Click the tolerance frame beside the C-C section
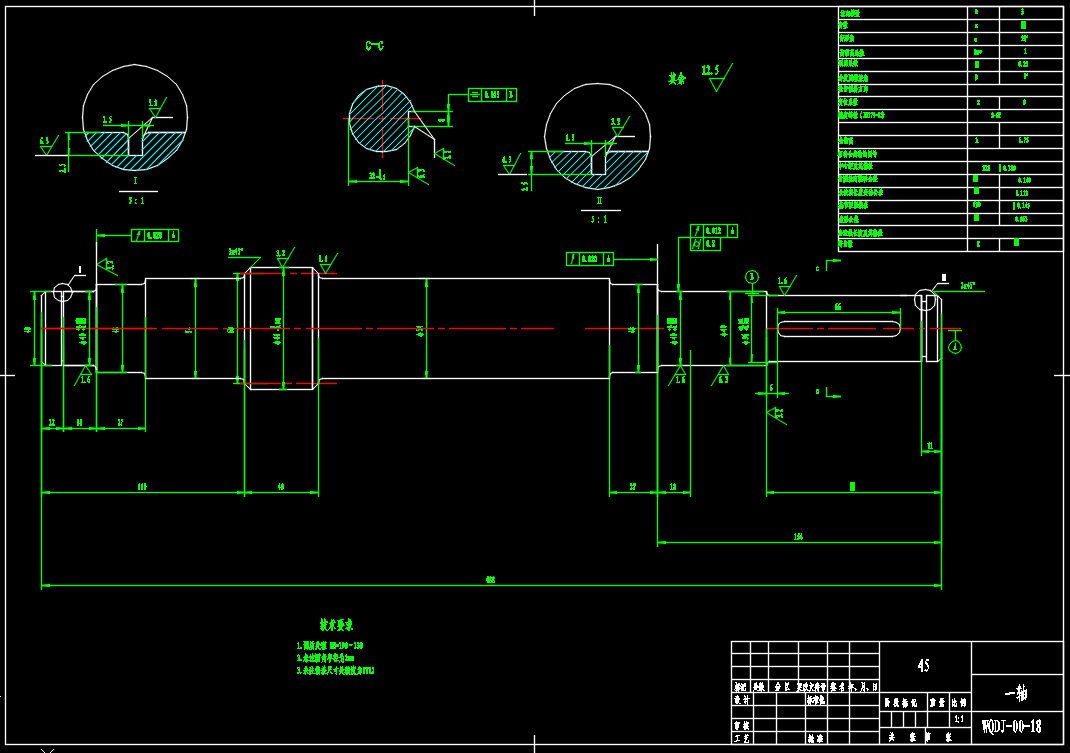 click(493, 95)
